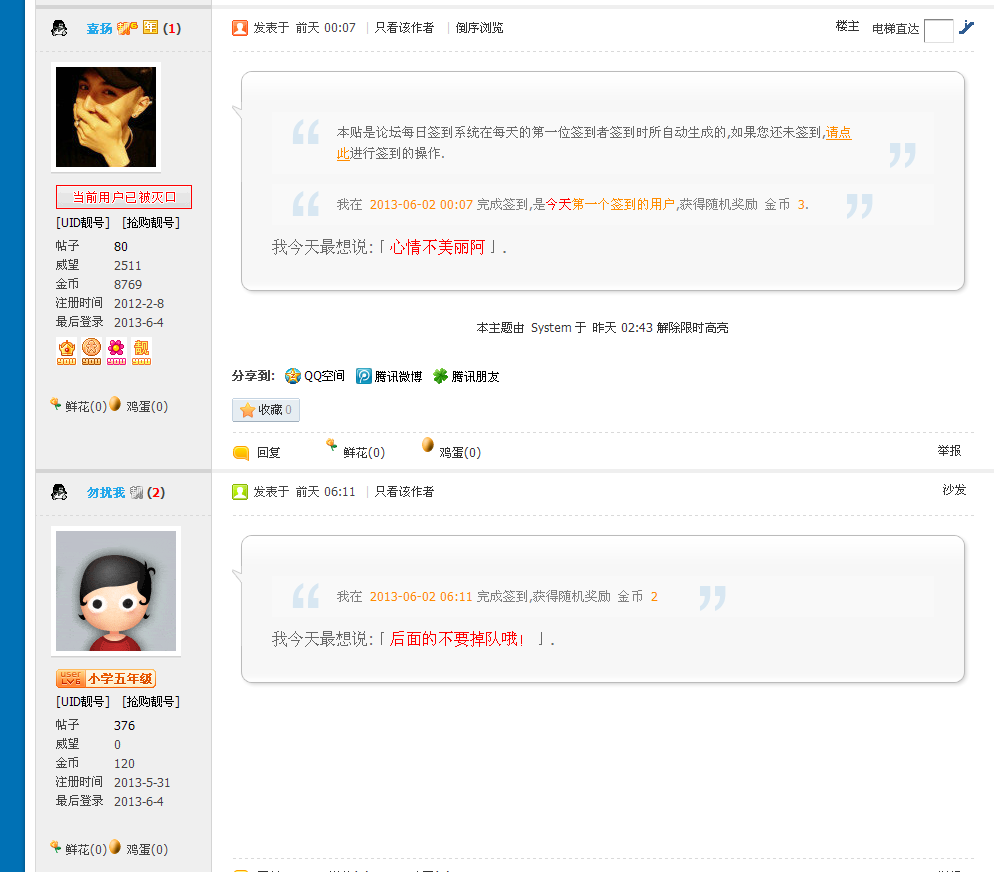Click gray badge icon next to second username
The width and height of the screenshot is (994, 872).
click(x=136, y=492)
